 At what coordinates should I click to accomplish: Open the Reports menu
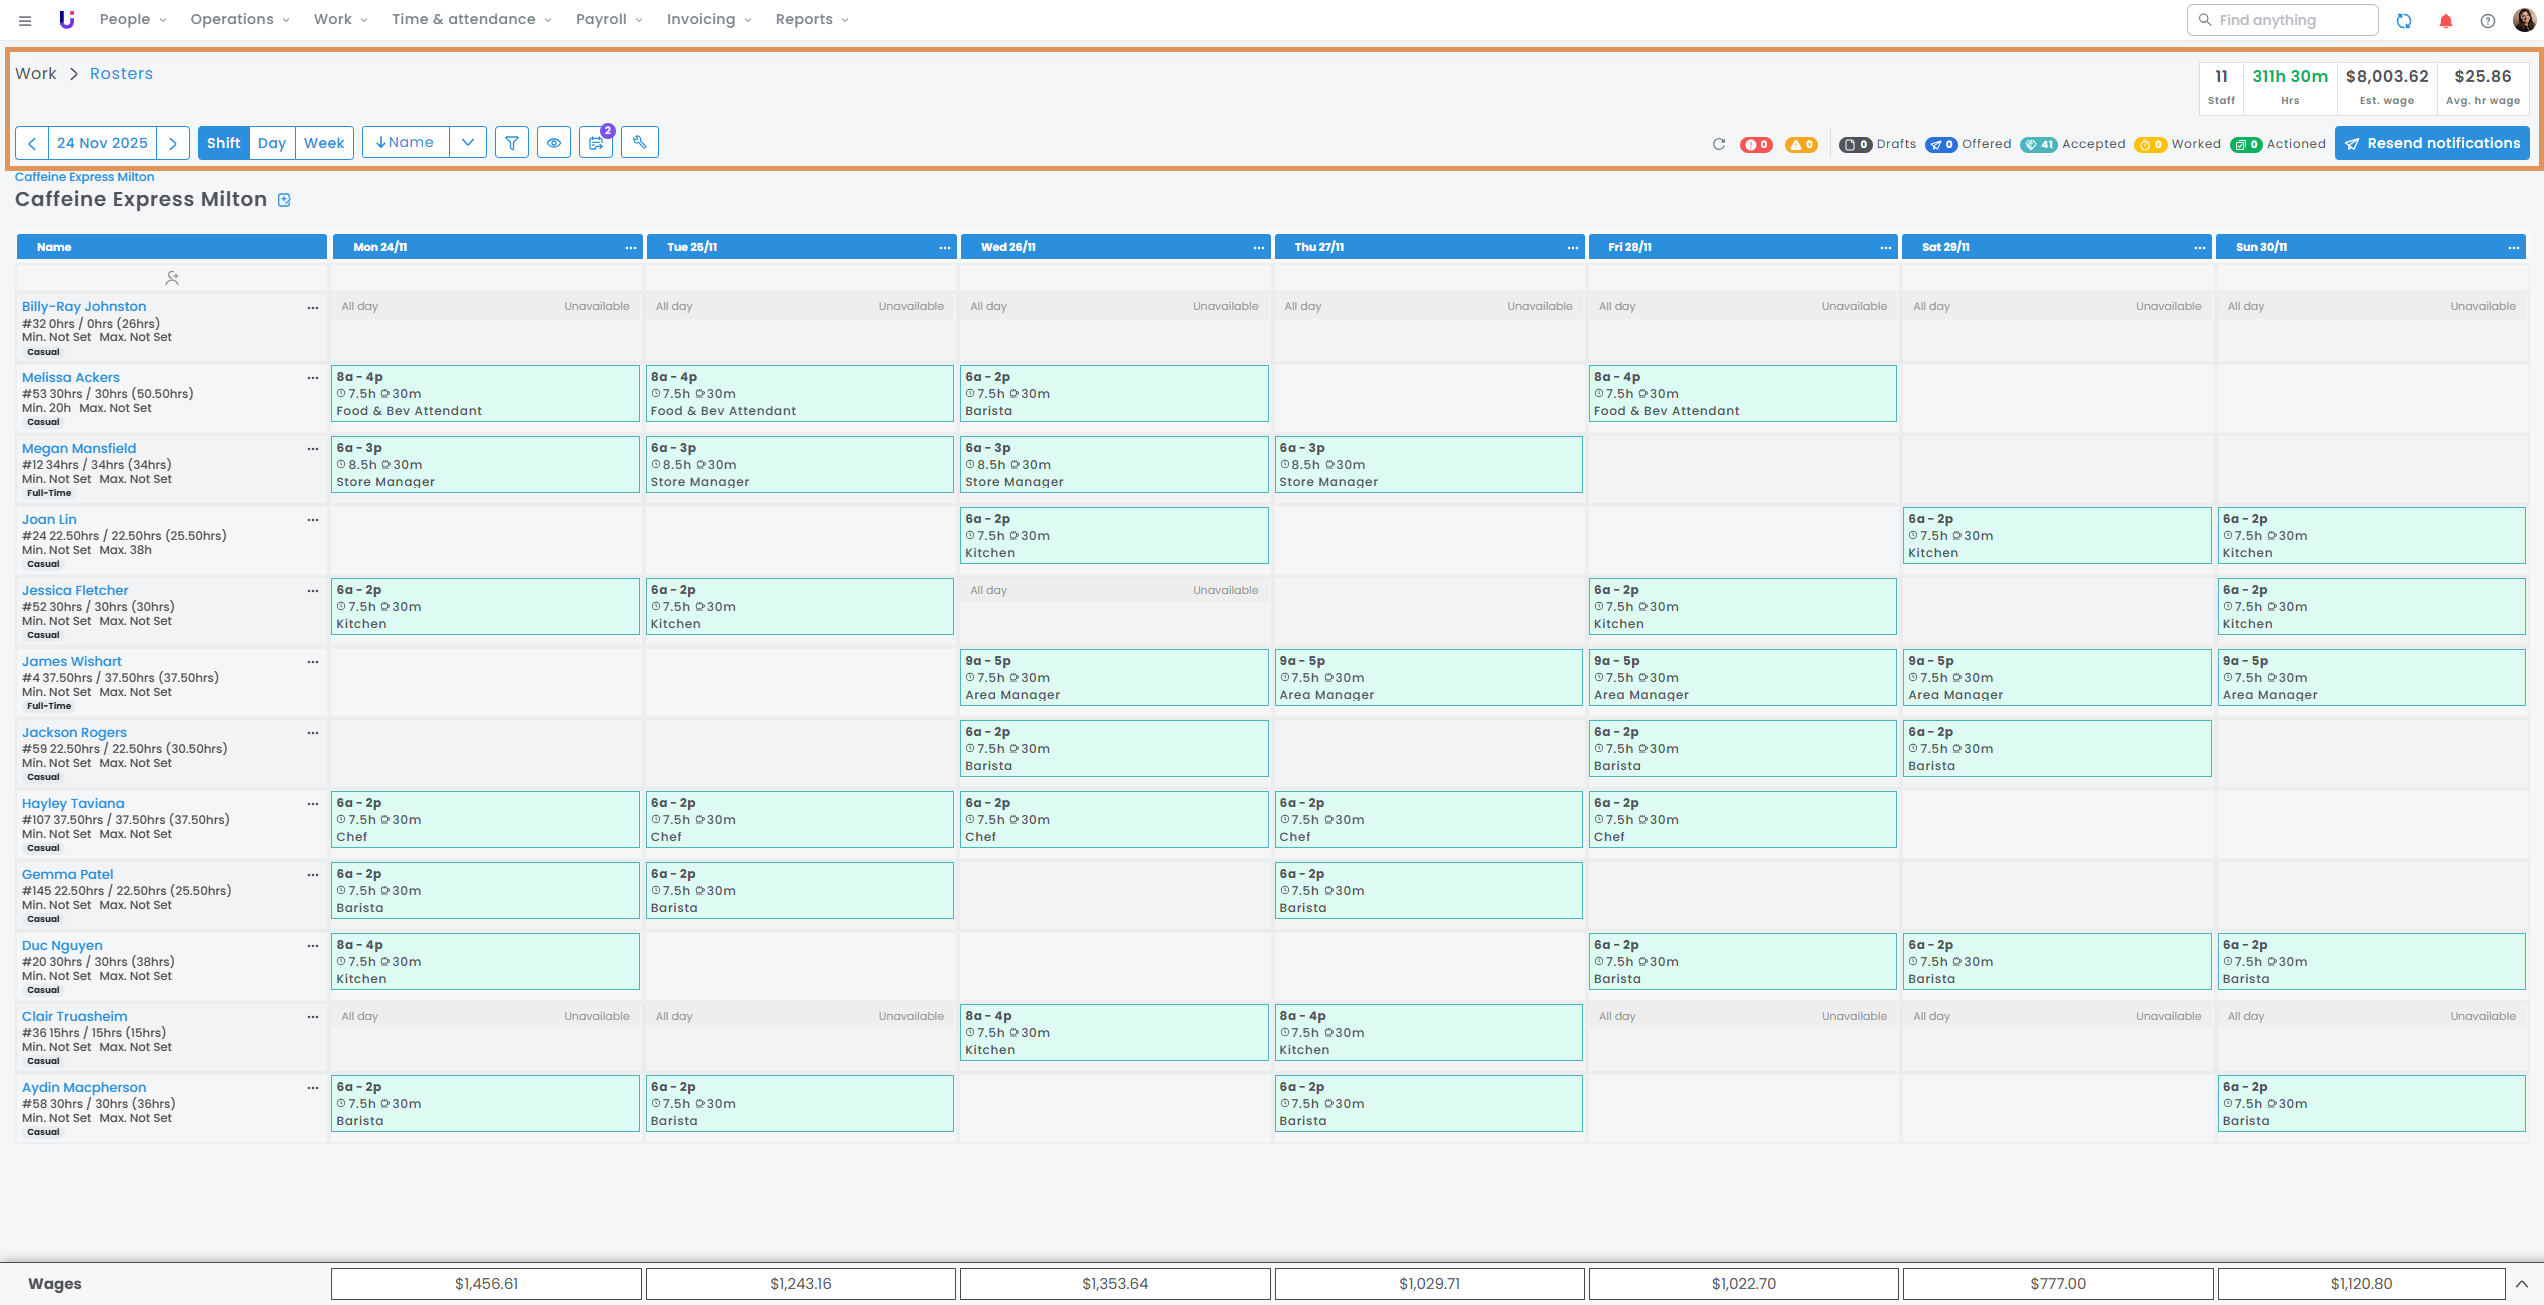[811, 19]
